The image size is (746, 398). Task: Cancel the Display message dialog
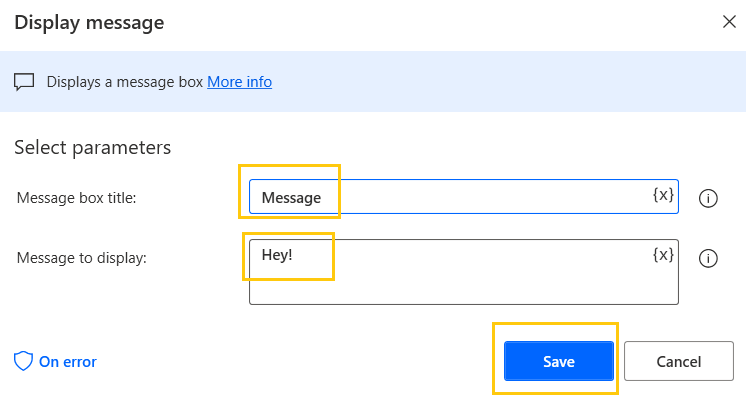678,361
